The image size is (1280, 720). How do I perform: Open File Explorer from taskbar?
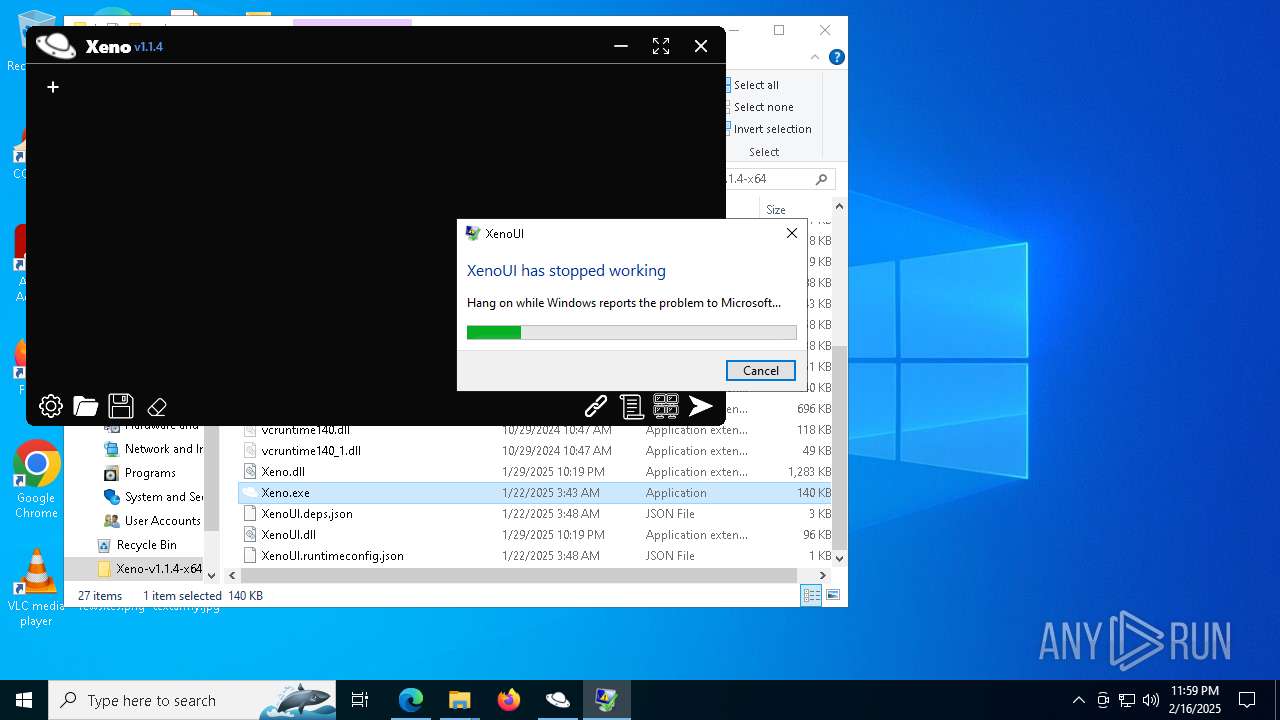pos(459,700)
